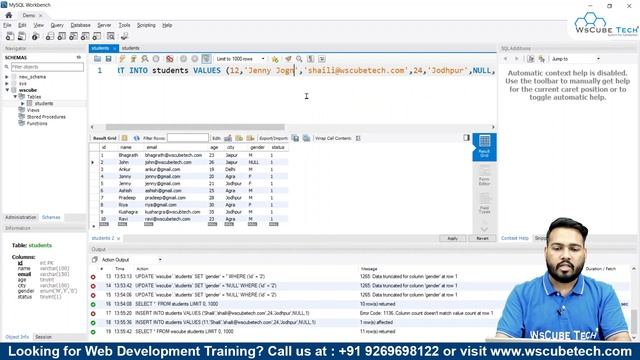
Task: Open the Form Editor side panel button
Action: (484, 176)
